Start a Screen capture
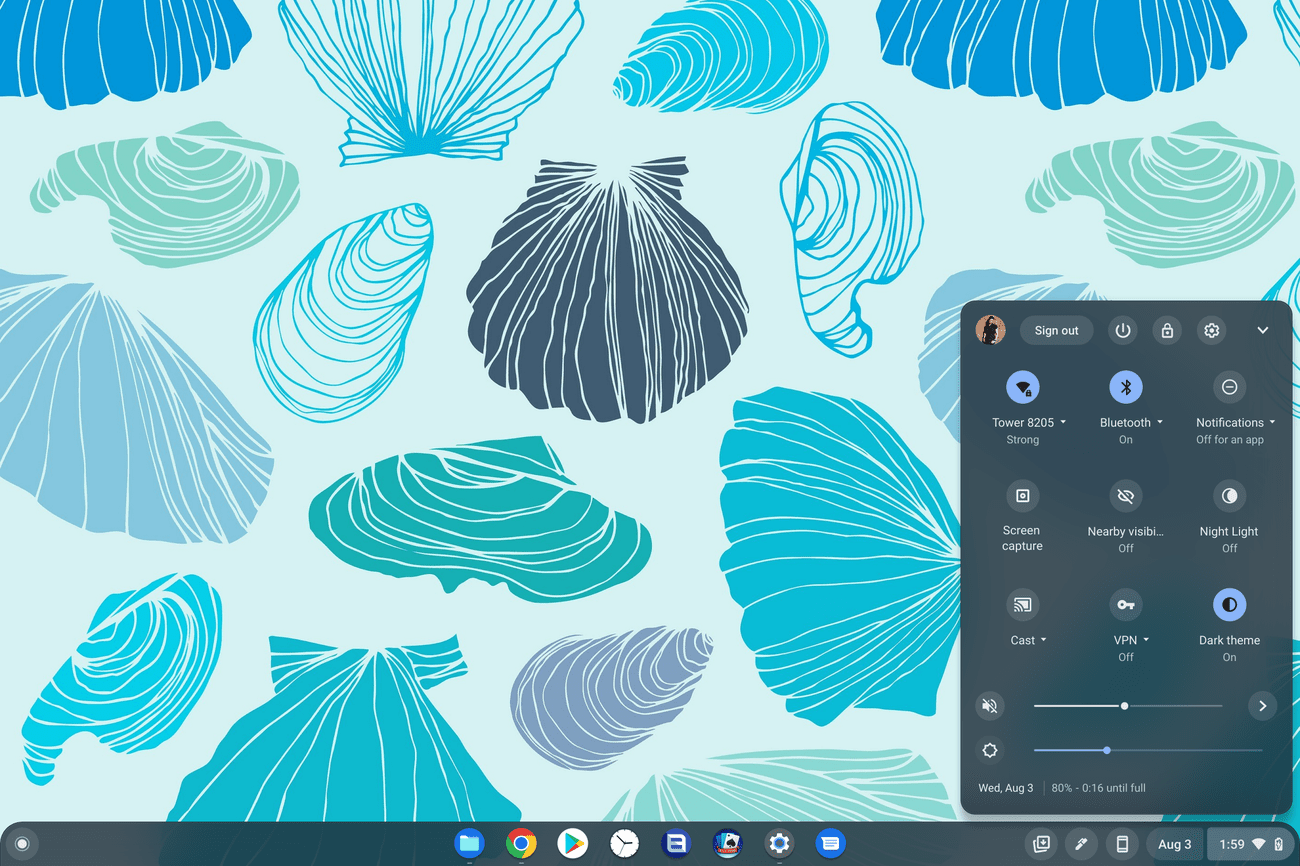The width and height of the screenshot is (1300, 866). 1022,496
